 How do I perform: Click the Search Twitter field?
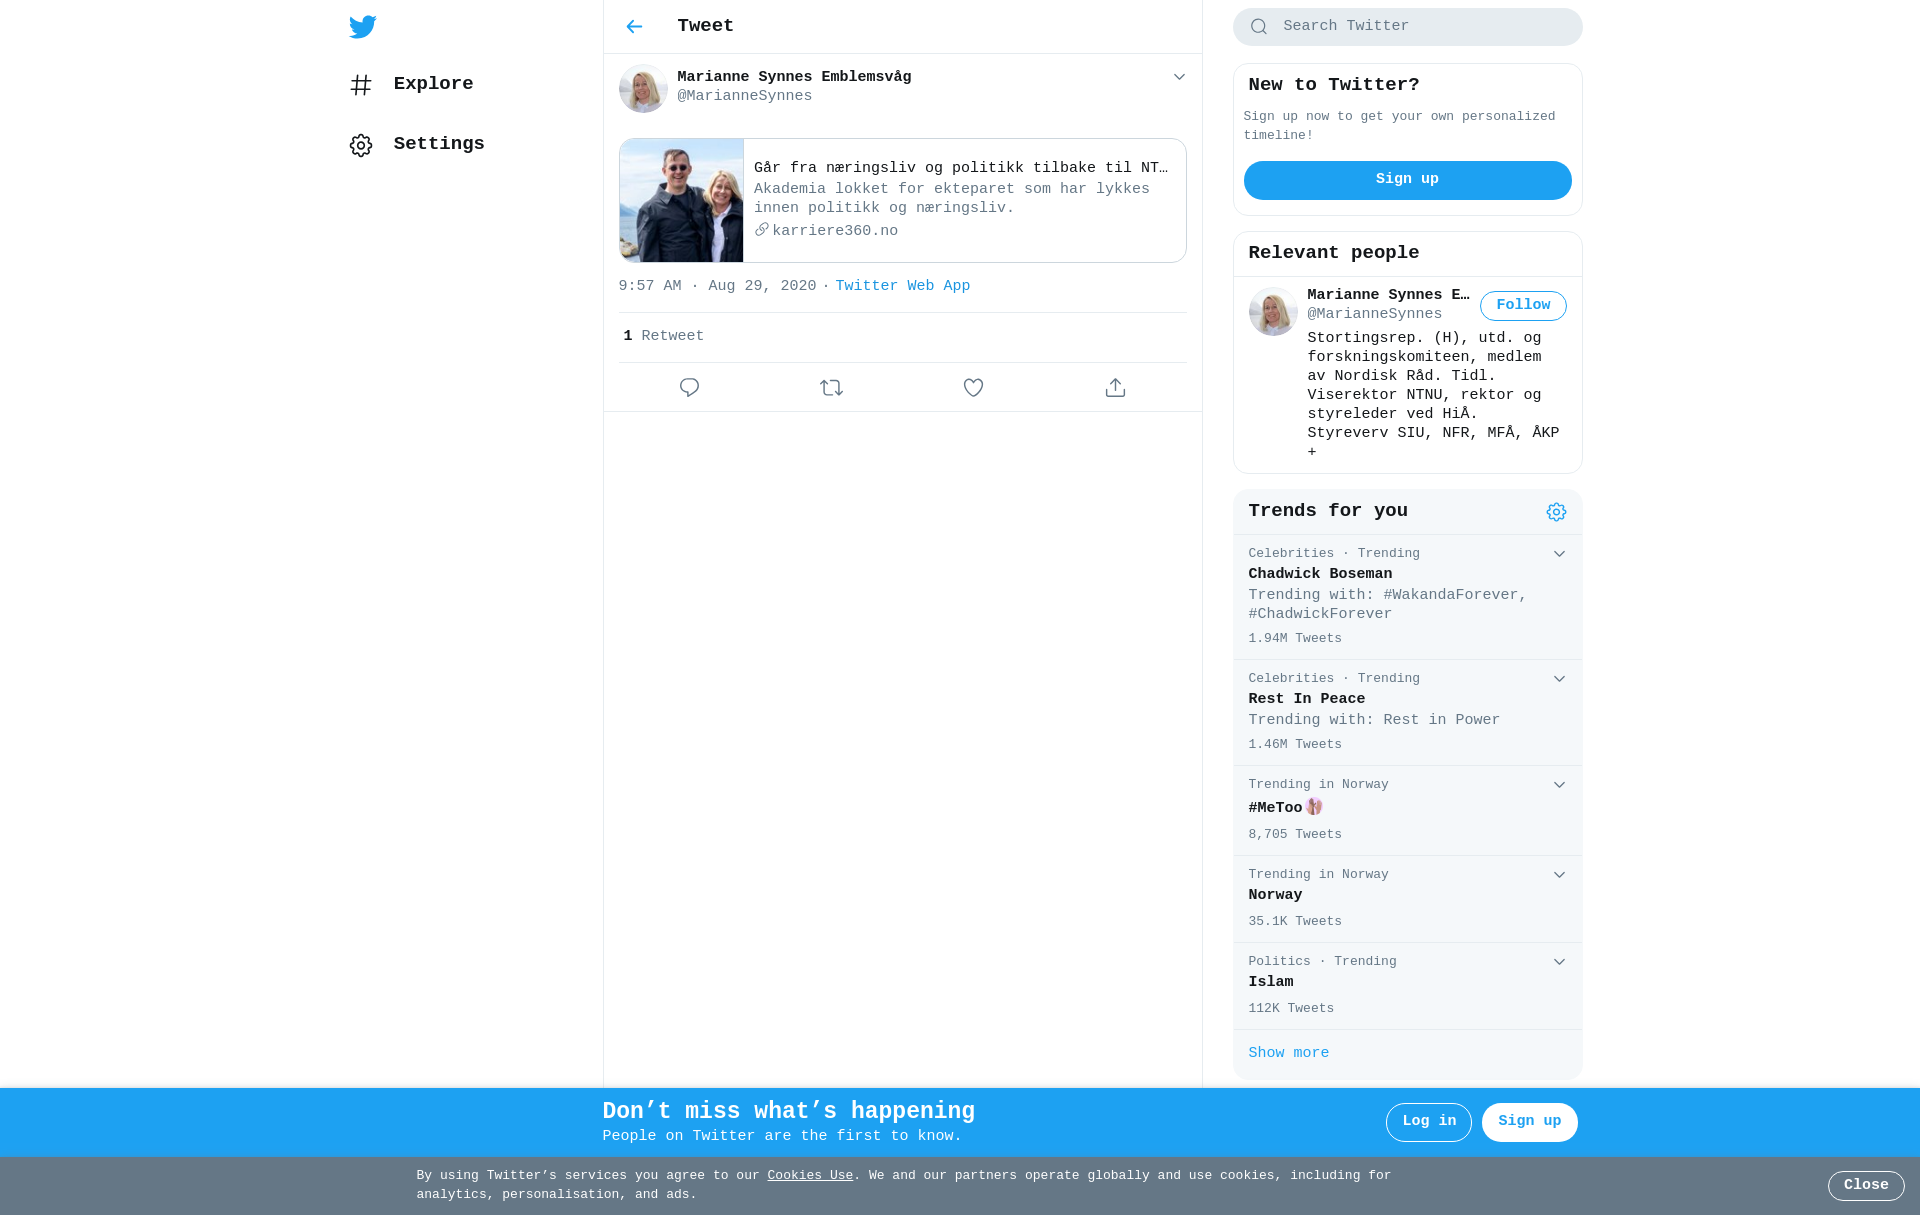pyautogui.click(x=1407, y=27)
